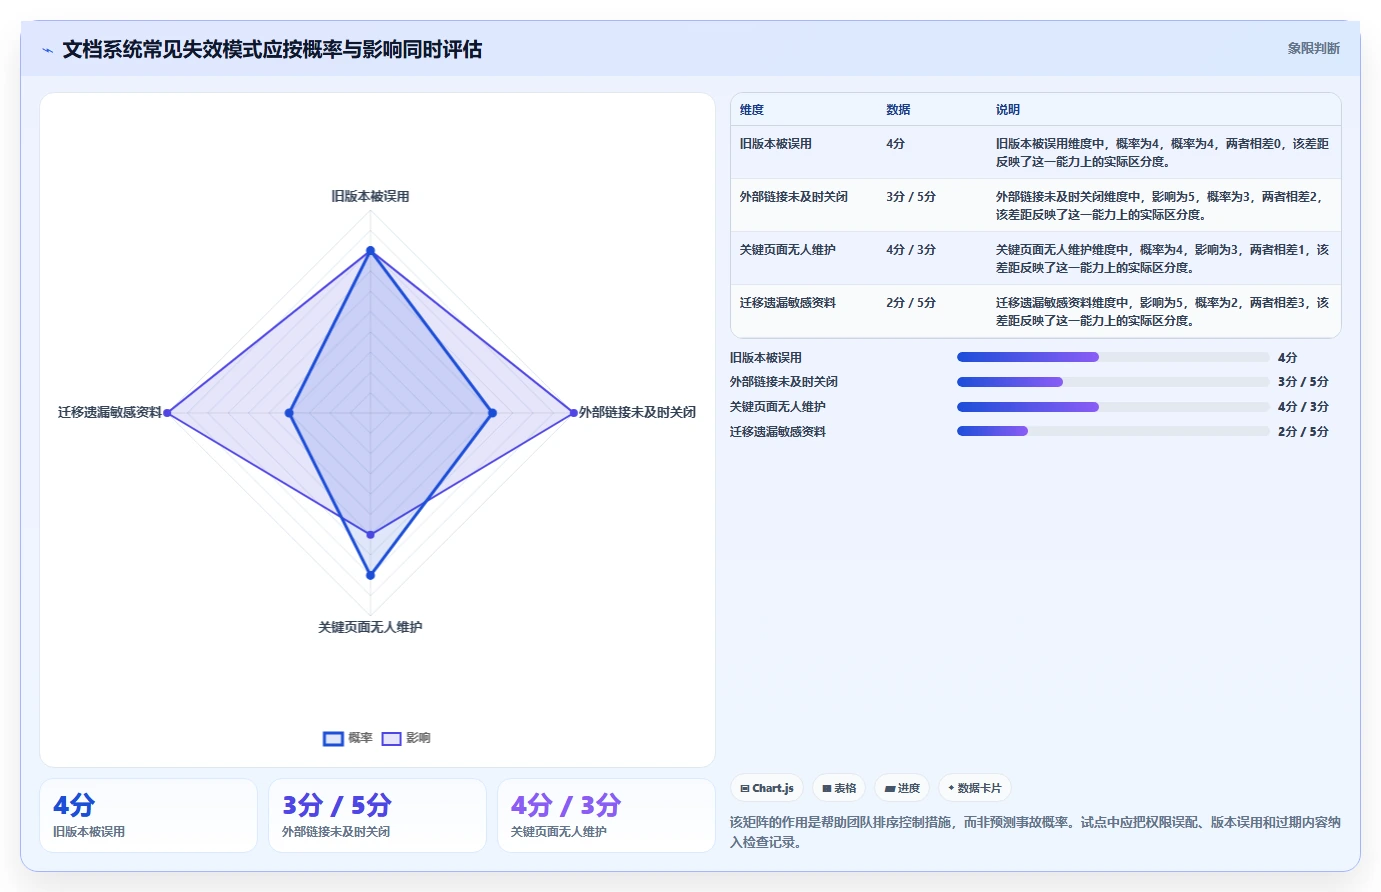
Task: Click the 概率 point on the 关键页面无人维护 axis
Action: click(370, 575)
